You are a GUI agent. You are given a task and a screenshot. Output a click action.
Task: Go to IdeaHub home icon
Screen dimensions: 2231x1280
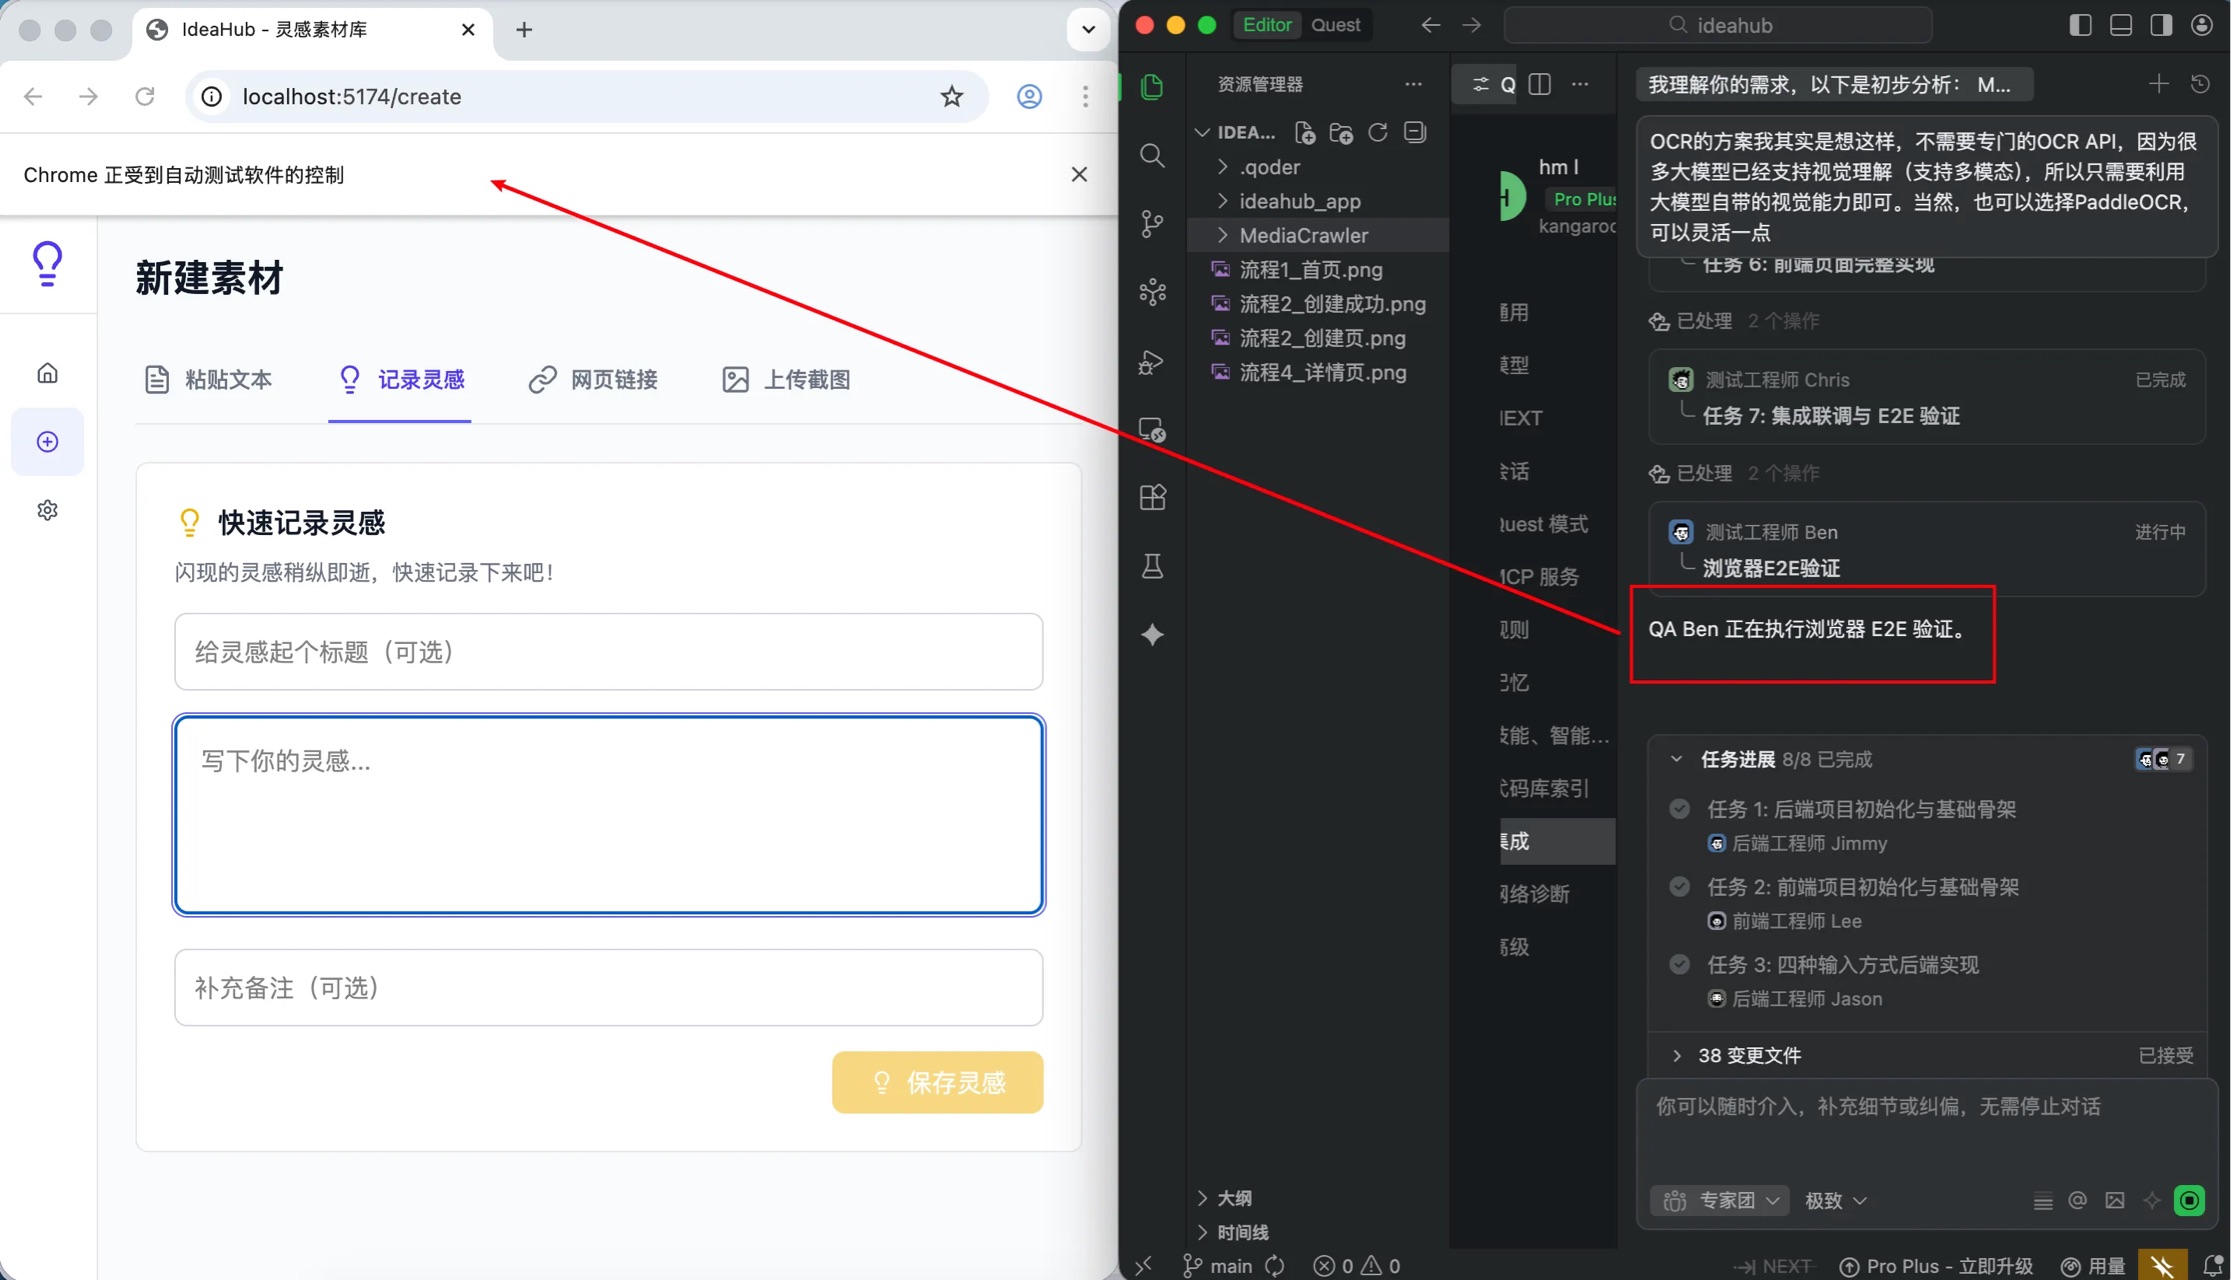pos(47,373)
